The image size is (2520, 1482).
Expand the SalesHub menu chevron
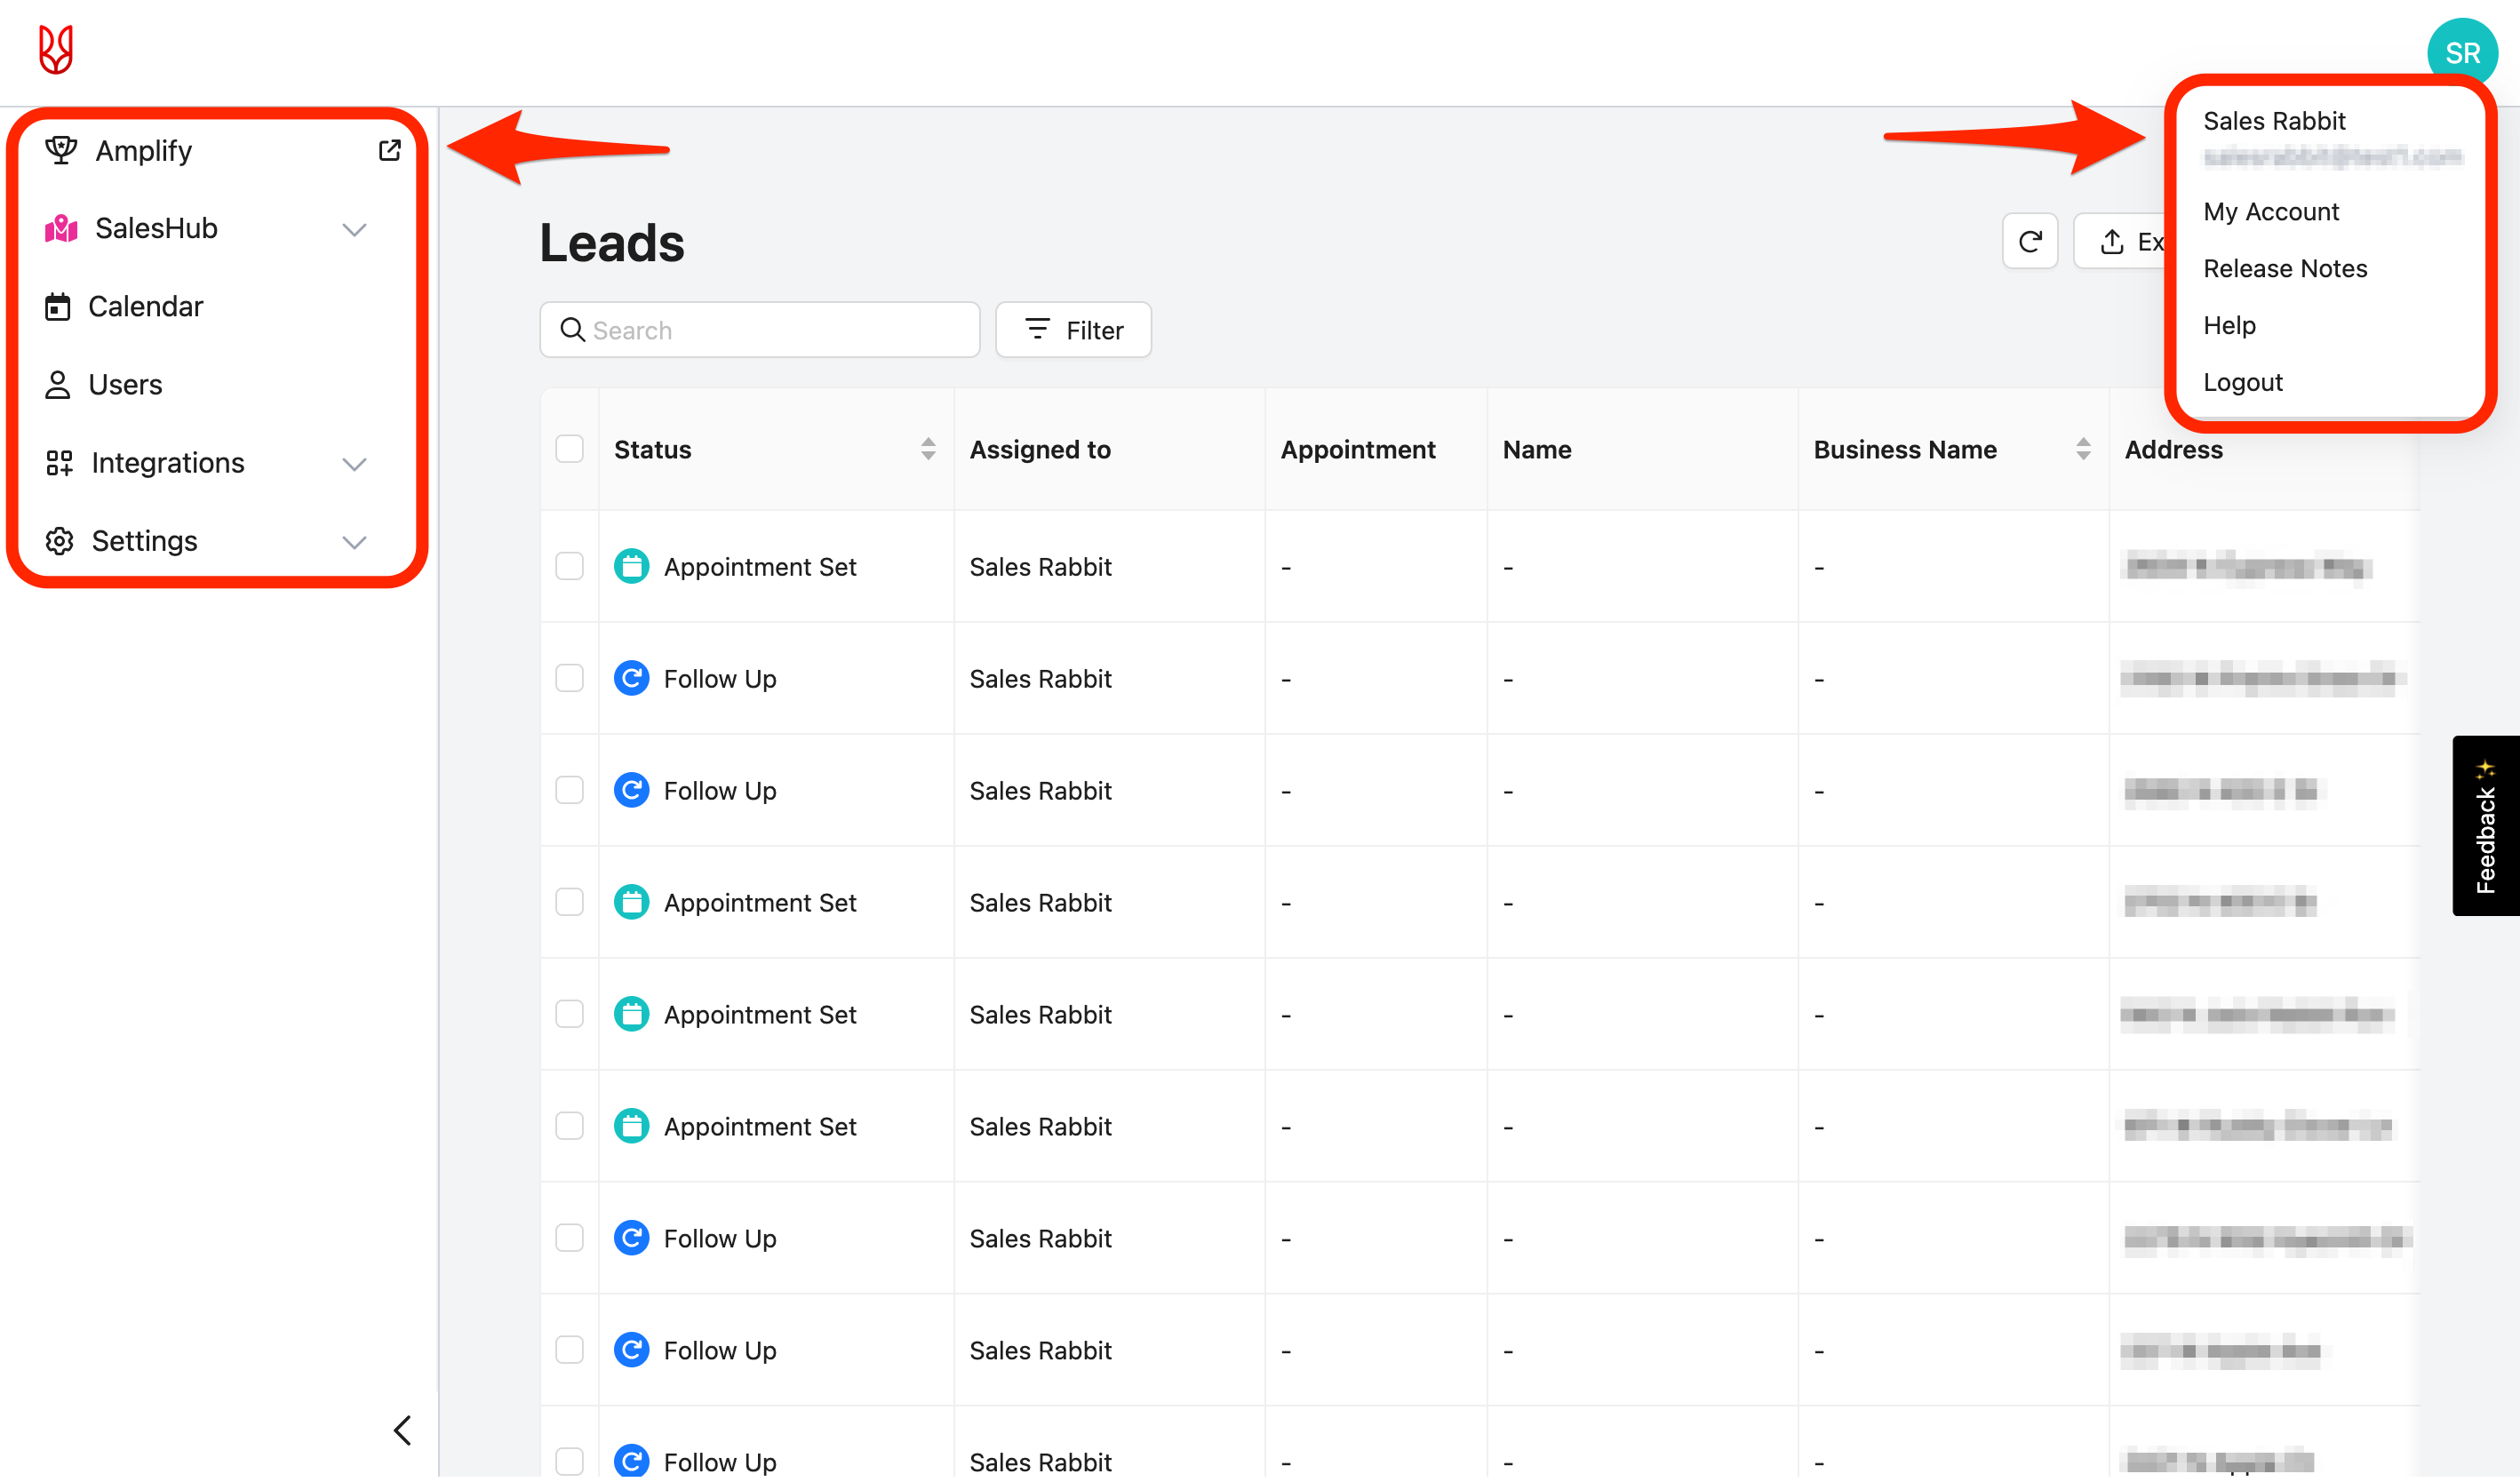(354, 230)
